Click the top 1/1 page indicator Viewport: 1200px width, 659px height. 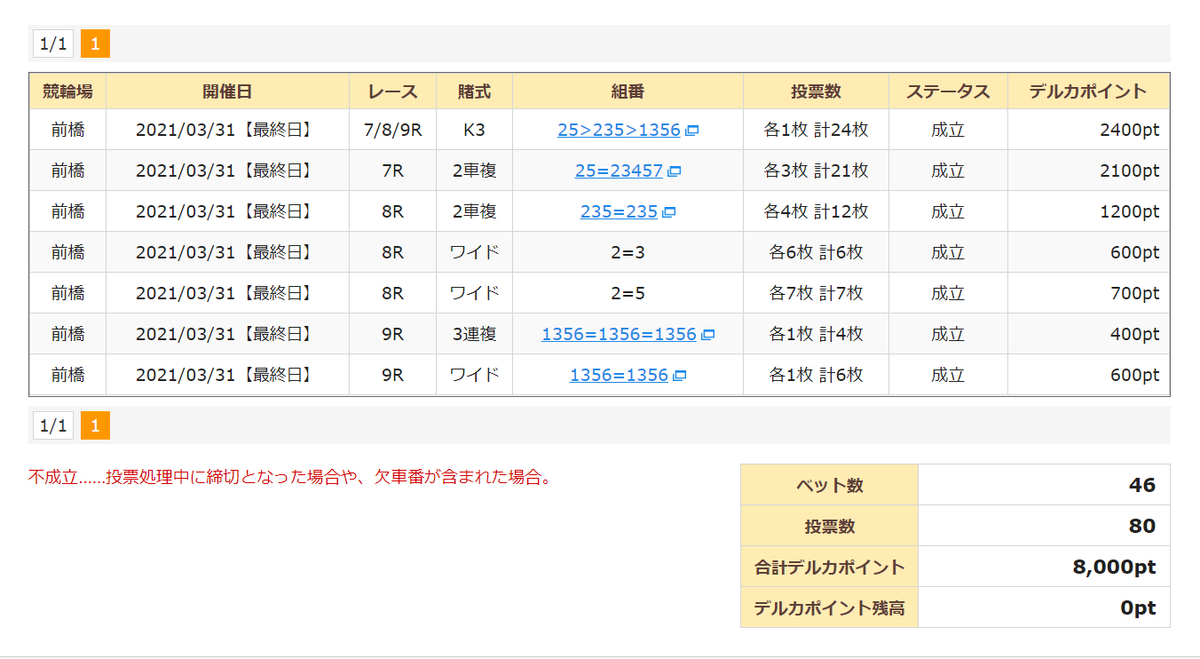pos(53,44)
